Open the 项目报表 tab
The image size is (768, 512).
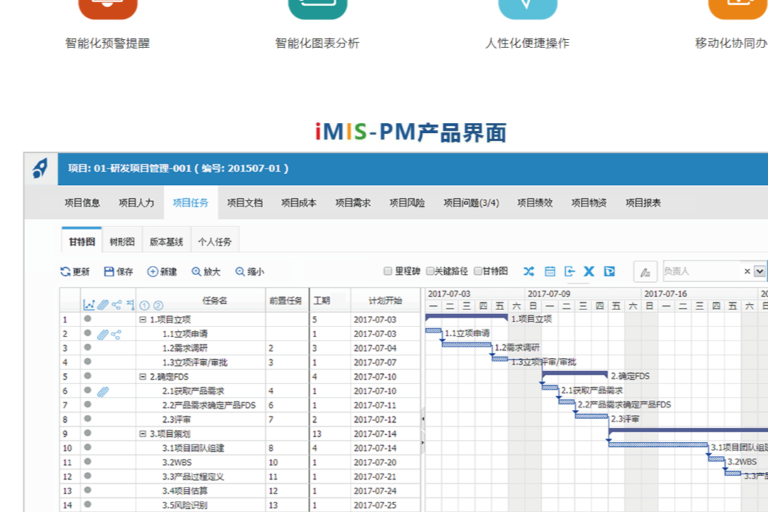click(x=643, y=202)
